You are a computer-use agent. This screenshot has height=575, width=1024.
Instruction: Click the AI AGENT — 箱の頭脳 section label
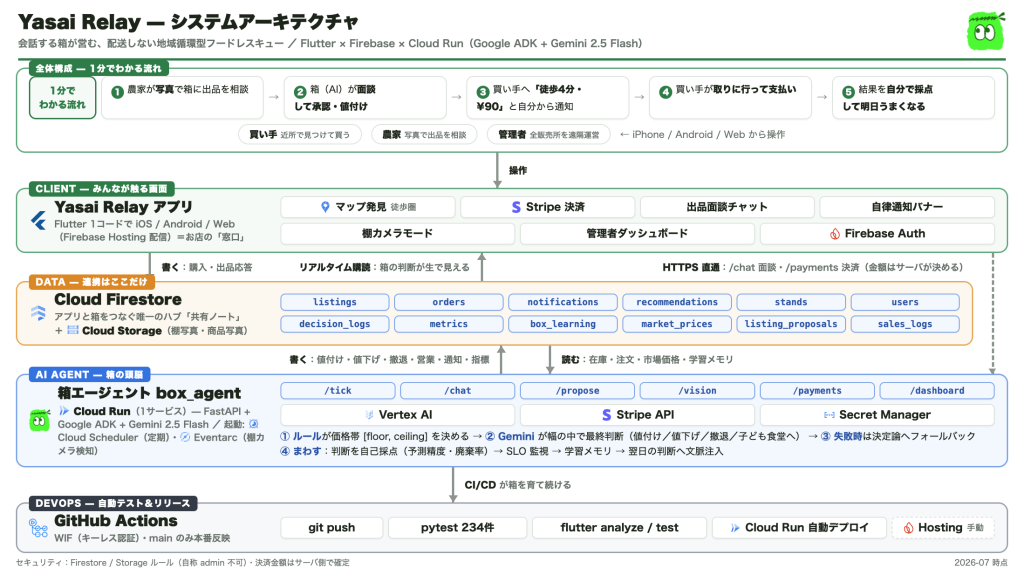[x=89, y=374]
